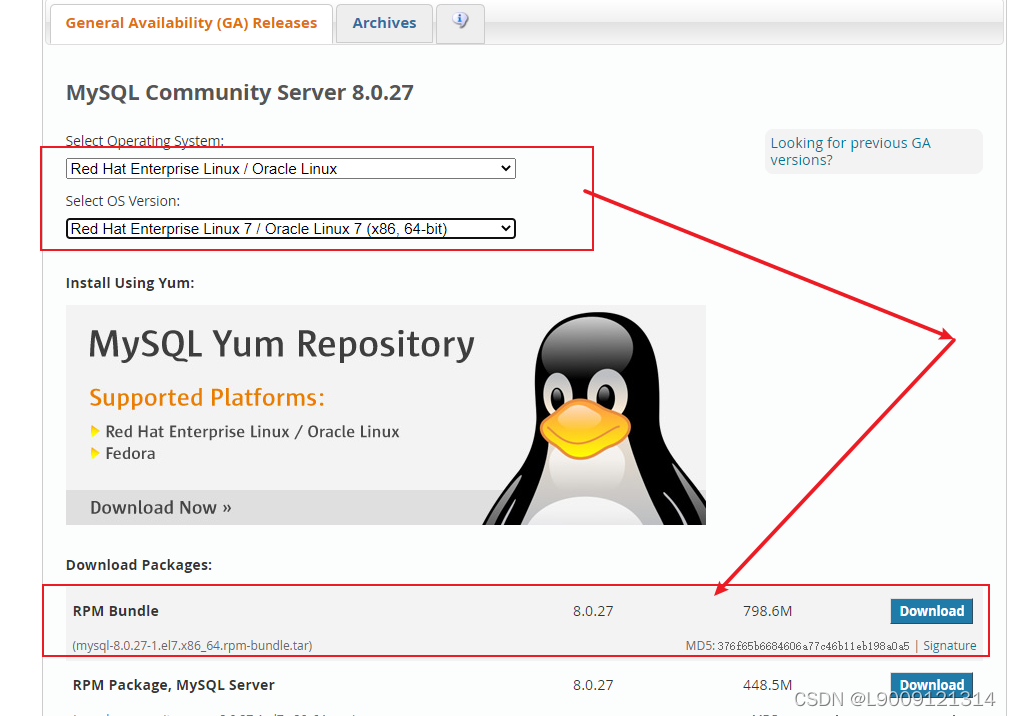This screenshot has width=1011, height=716.
Task: Click "Download Now »" in the Yum banner
Action: (x=160, y=507)
